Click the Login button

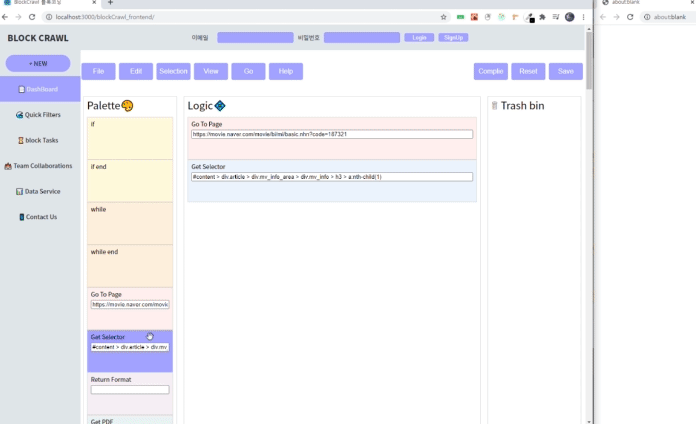(x=419, y=38)
